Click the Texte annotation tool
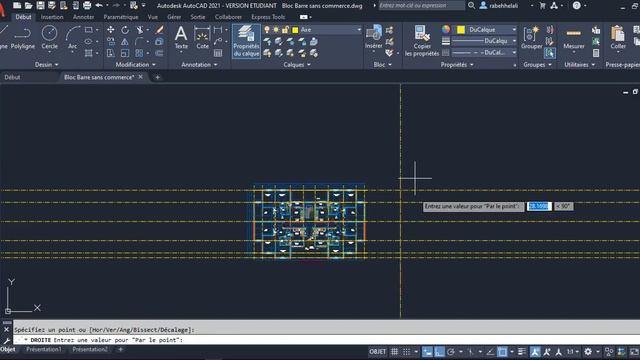 (181, 38)
